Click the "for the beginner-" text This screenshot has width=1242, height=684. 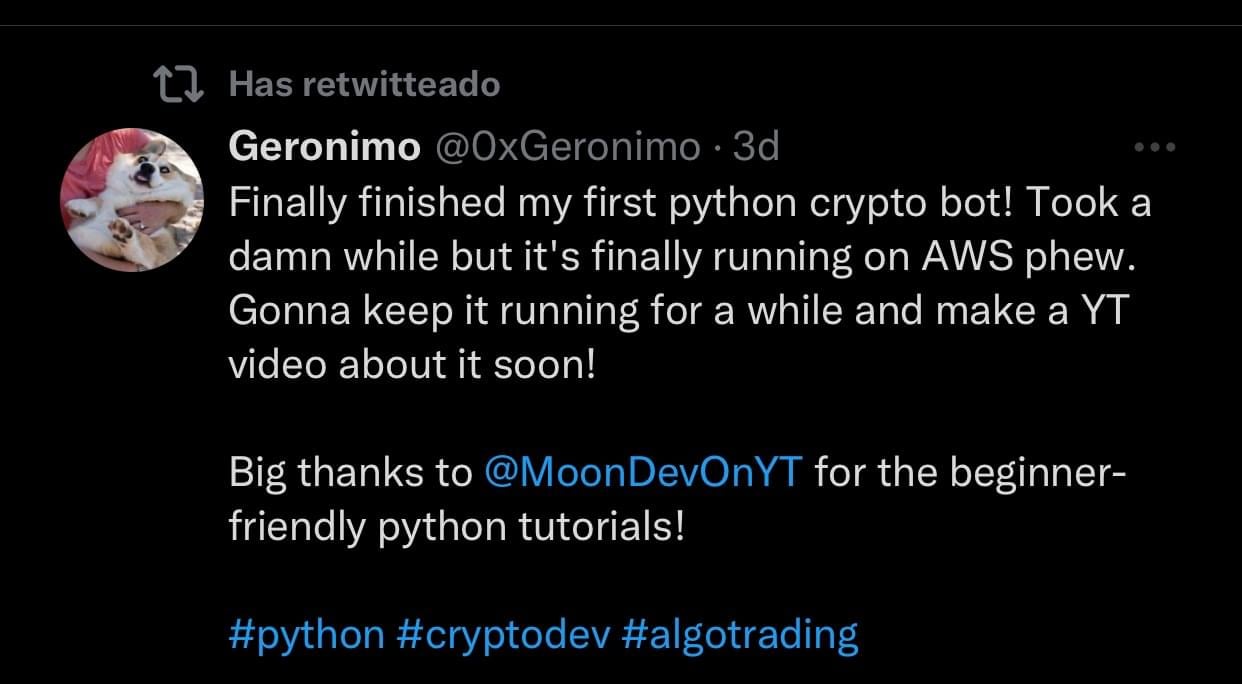click(970, 471)
